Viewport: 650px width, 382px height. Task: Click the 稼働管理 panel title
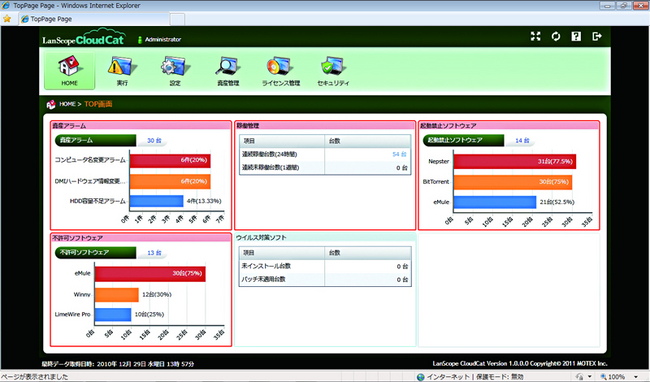click(247, 126)
